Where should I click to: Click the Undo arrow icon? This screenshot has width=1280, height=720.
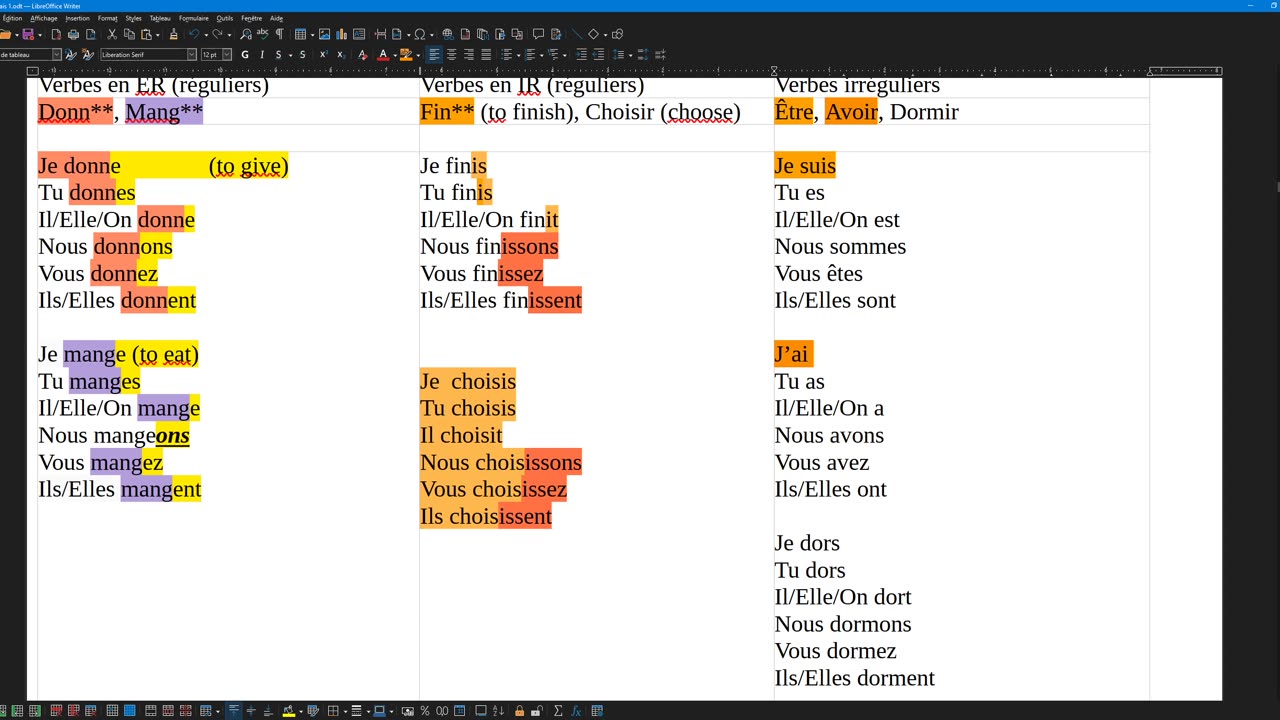pos(195,34)
